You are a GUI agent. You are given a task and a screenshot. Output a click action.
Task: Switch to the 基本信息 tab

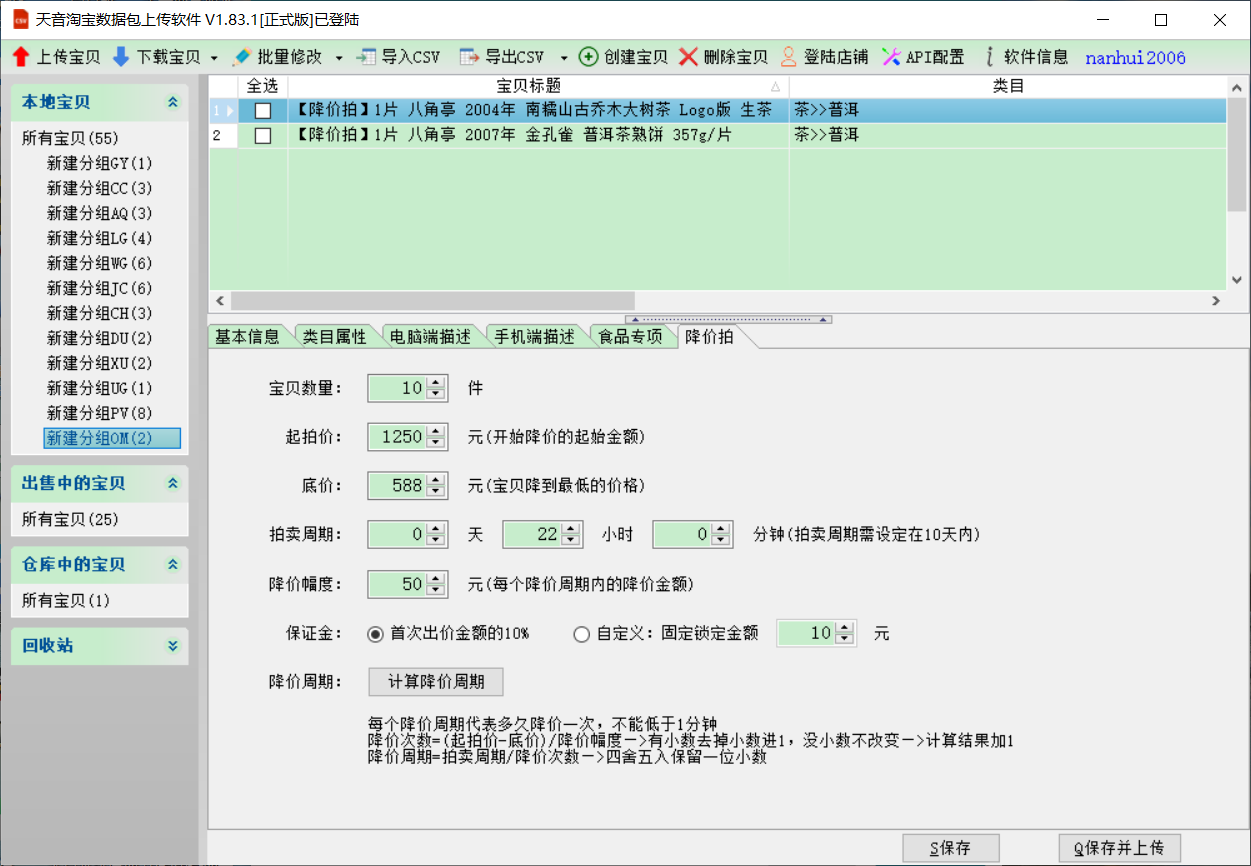(x=247, y=337)
